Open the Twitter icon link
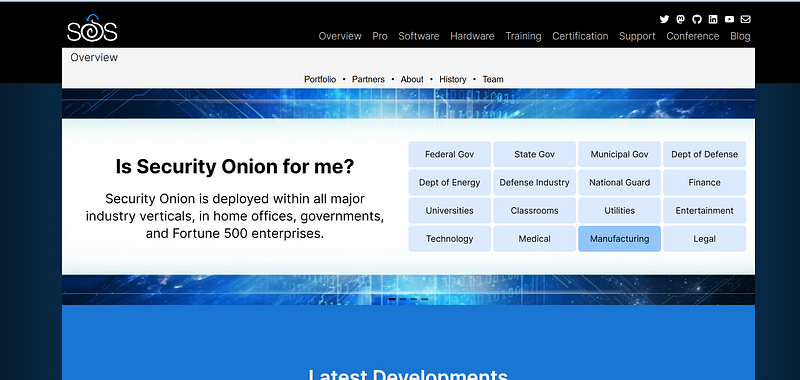The width and height of the screenshot is (800, 380). pyautogui.click(x=664, y=19)
